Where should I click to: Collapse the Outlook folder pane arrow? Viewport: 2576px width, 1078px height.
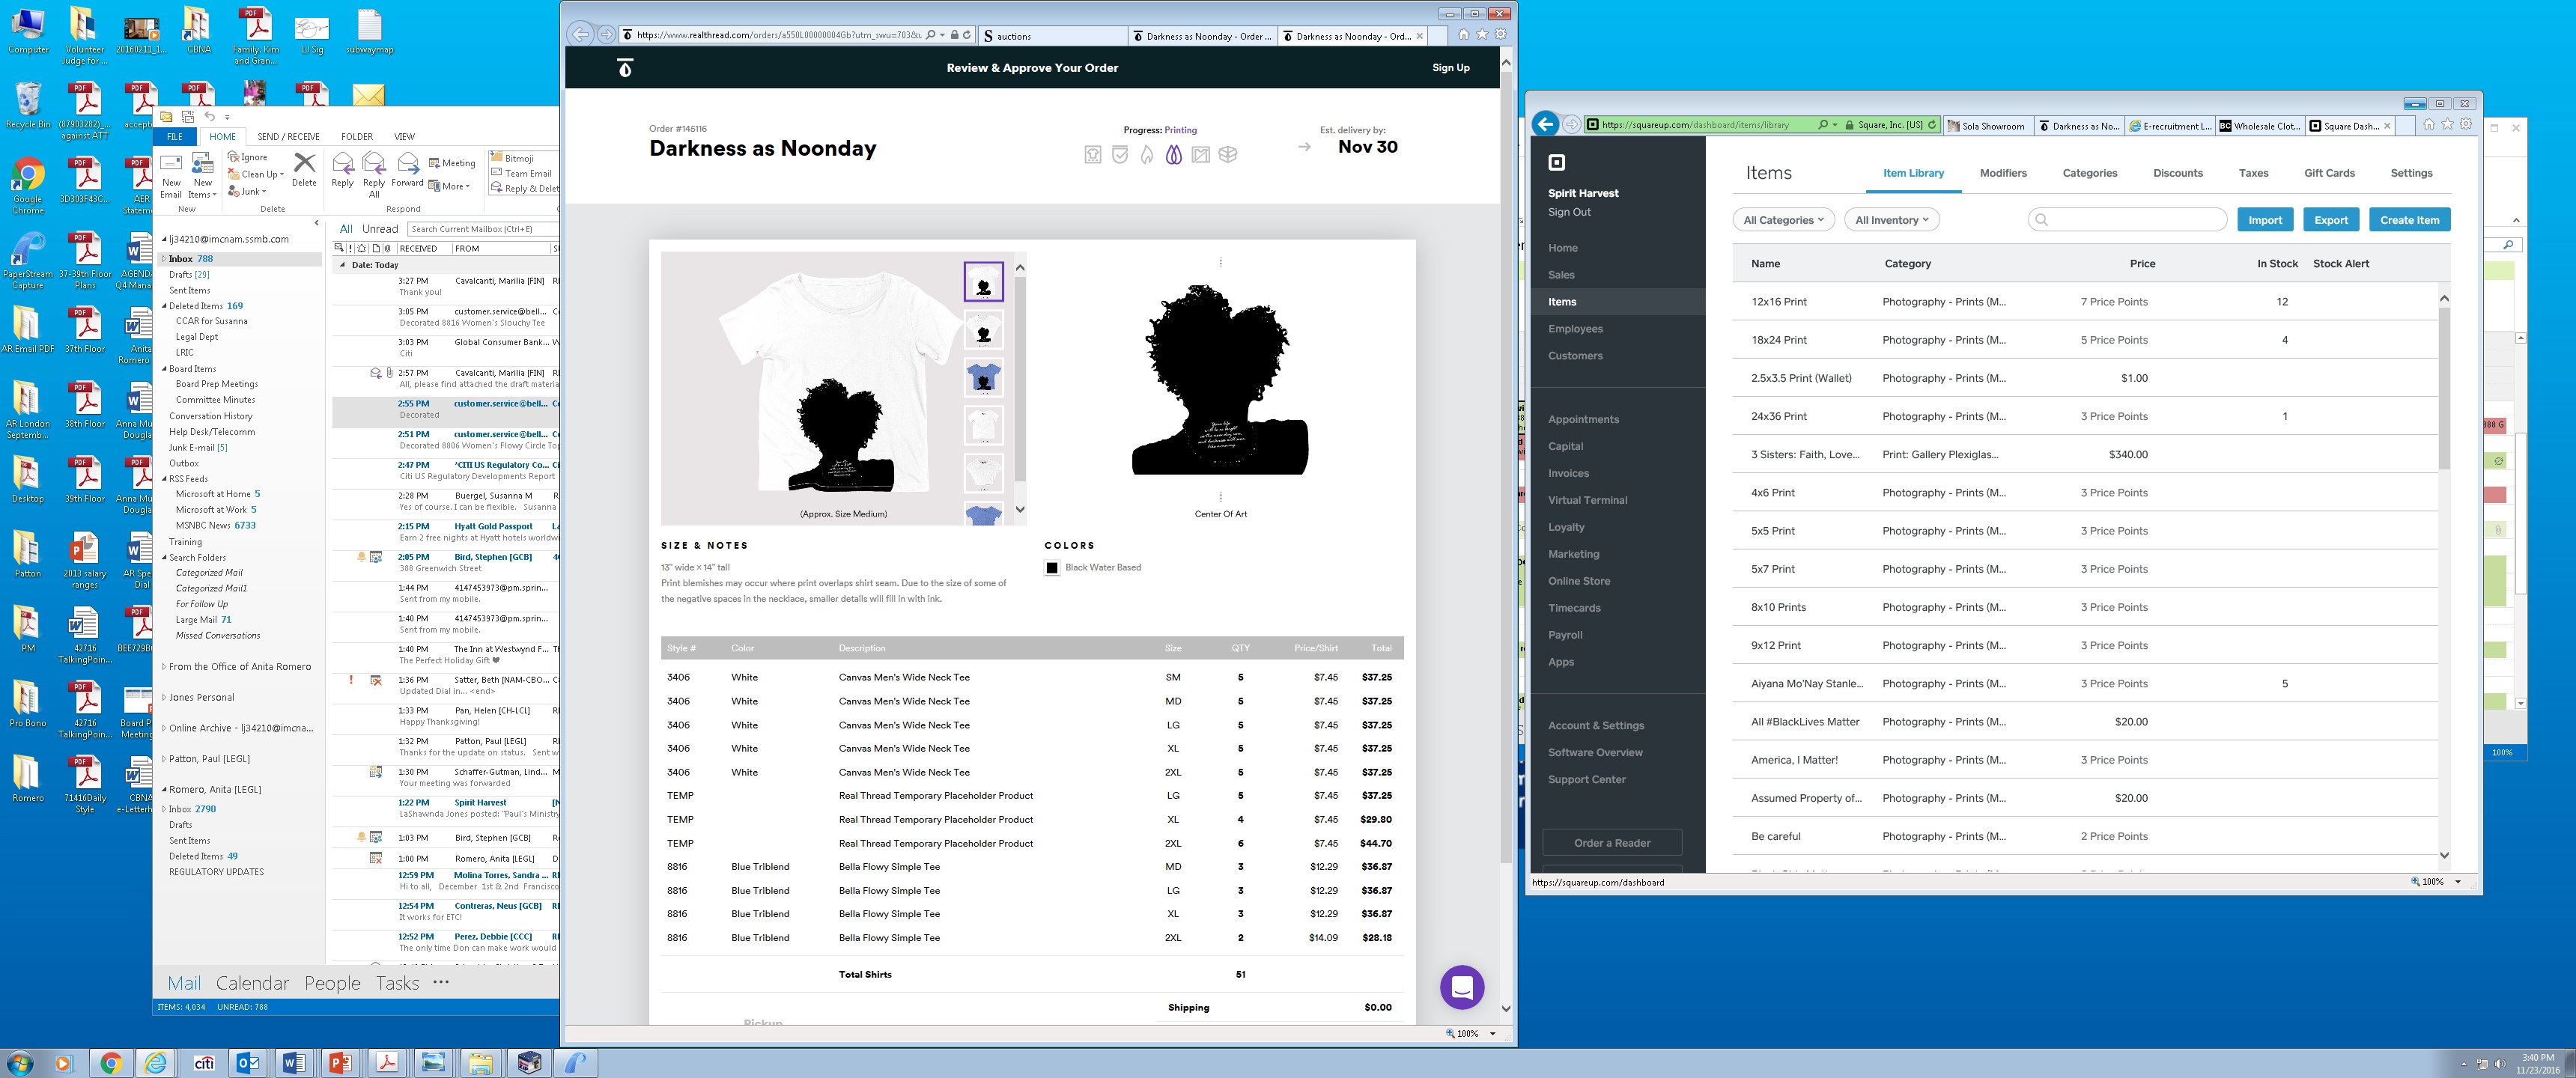point(316,223)
